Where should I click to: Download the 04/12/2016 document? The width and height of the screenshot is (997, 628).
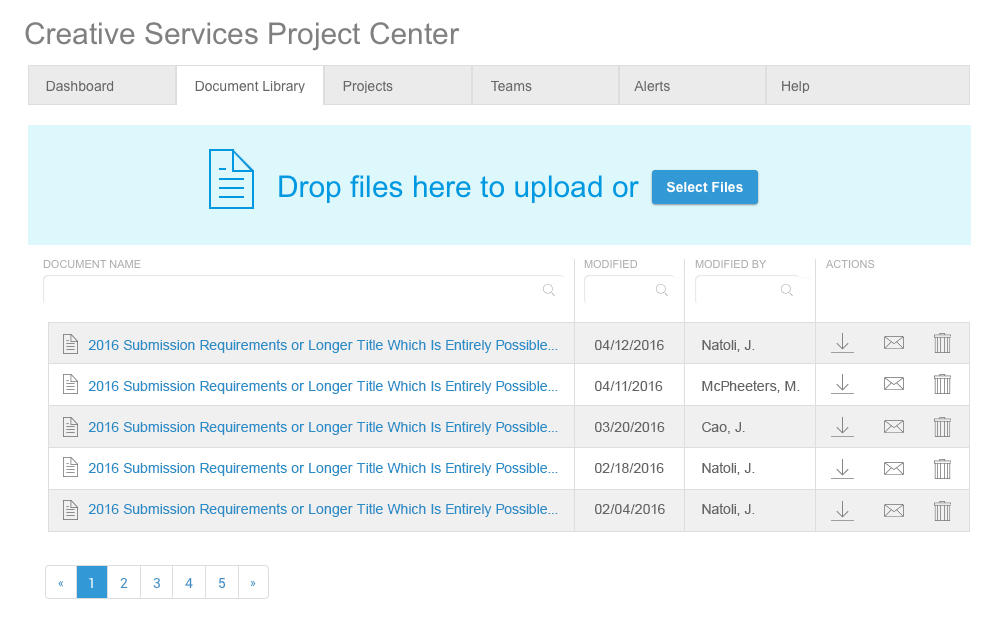842,344
